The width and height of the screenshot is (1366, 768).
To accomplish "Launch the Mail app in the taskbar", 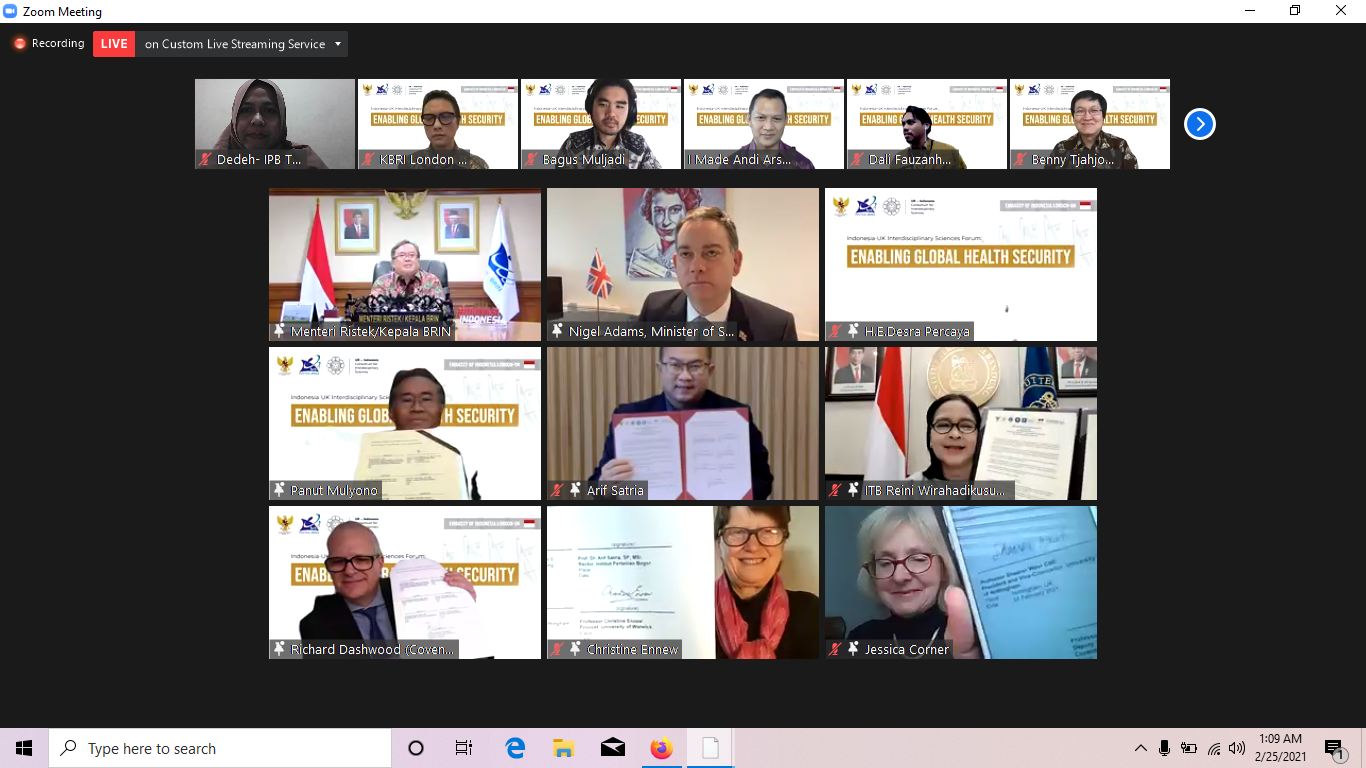I will 613,748.
